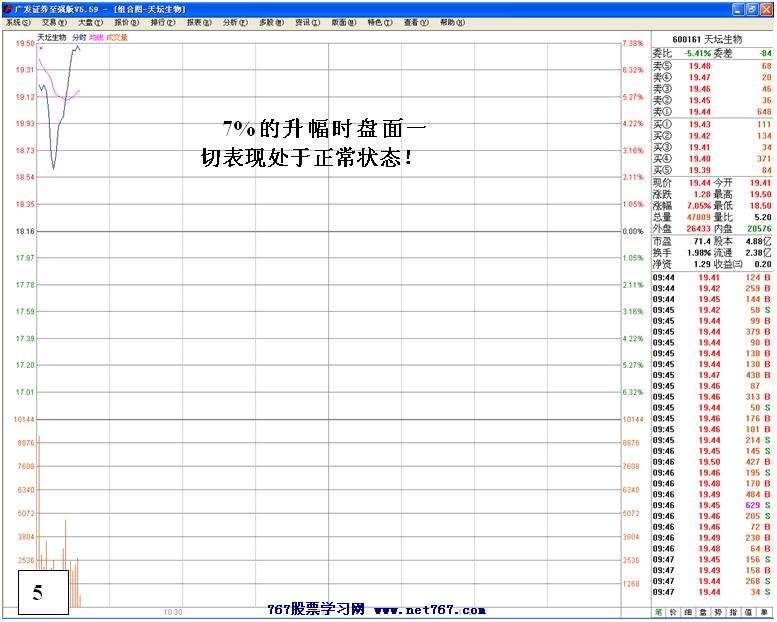Click the 委差 value -84

tap(766, 54)
